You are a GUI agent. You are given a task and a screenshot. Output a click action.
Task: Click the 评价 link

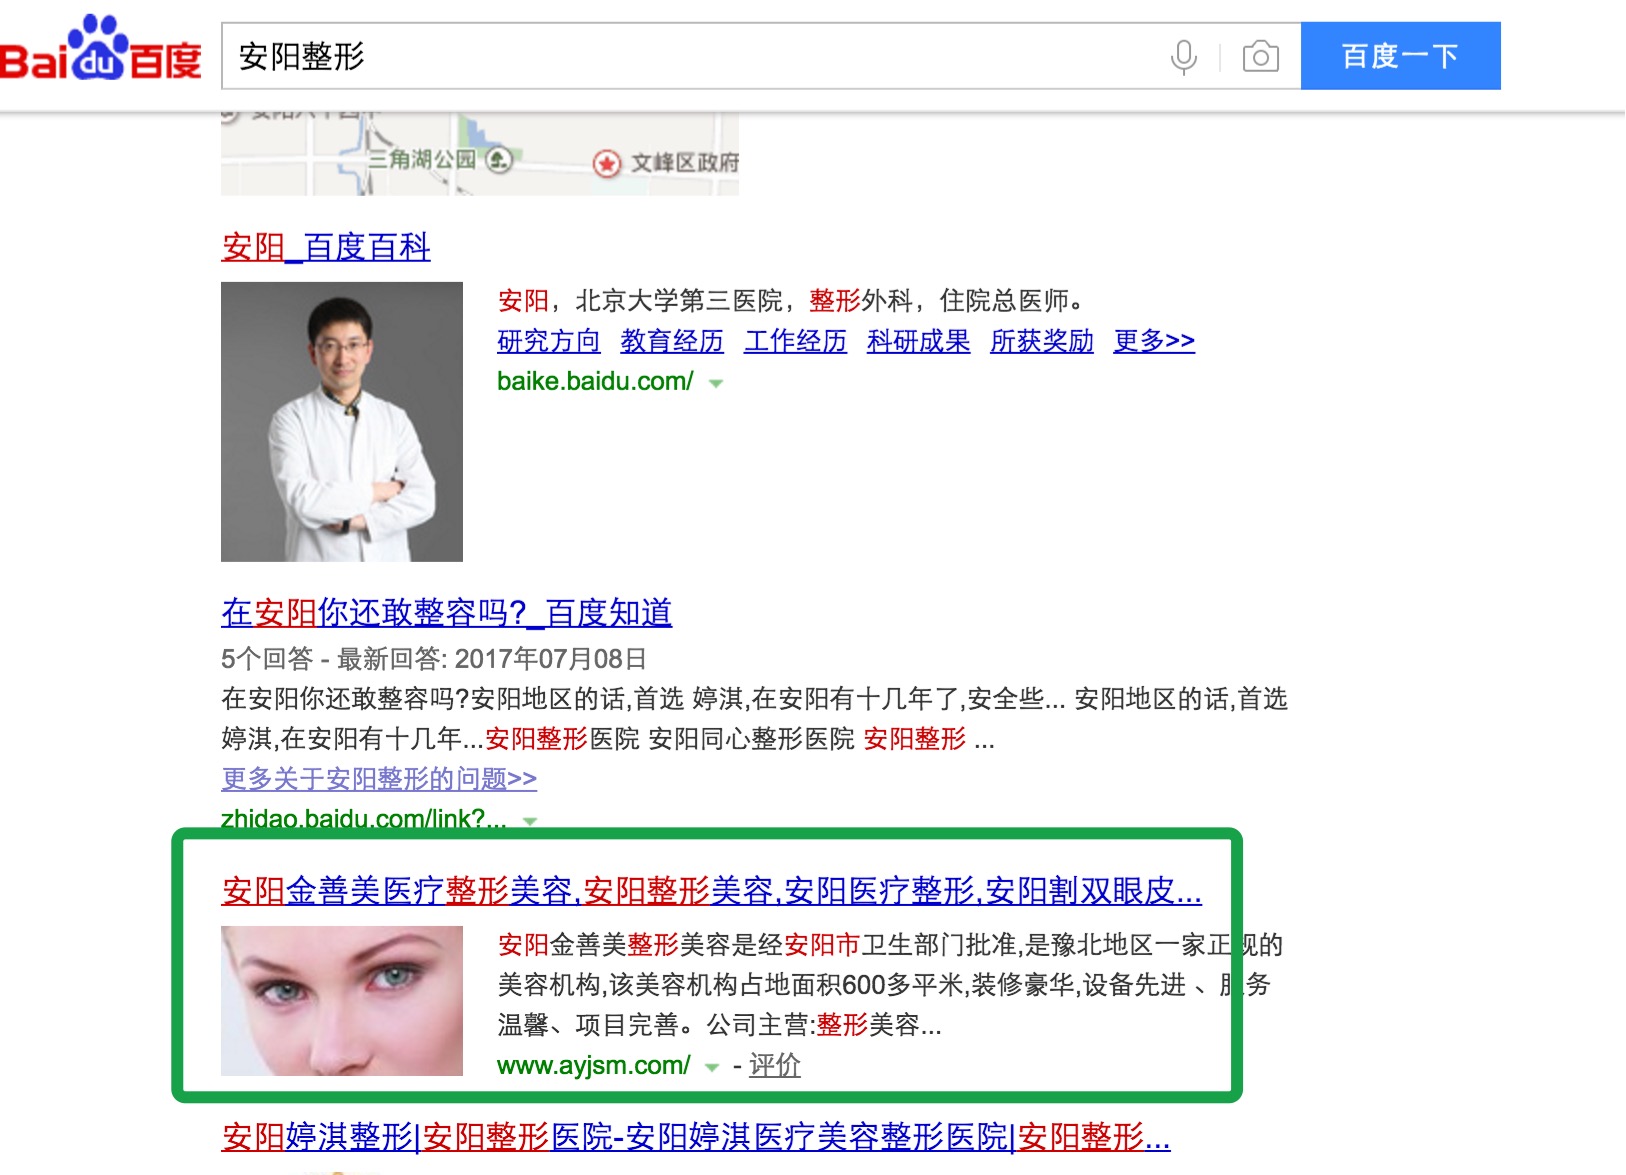(x=775, y=1066)
